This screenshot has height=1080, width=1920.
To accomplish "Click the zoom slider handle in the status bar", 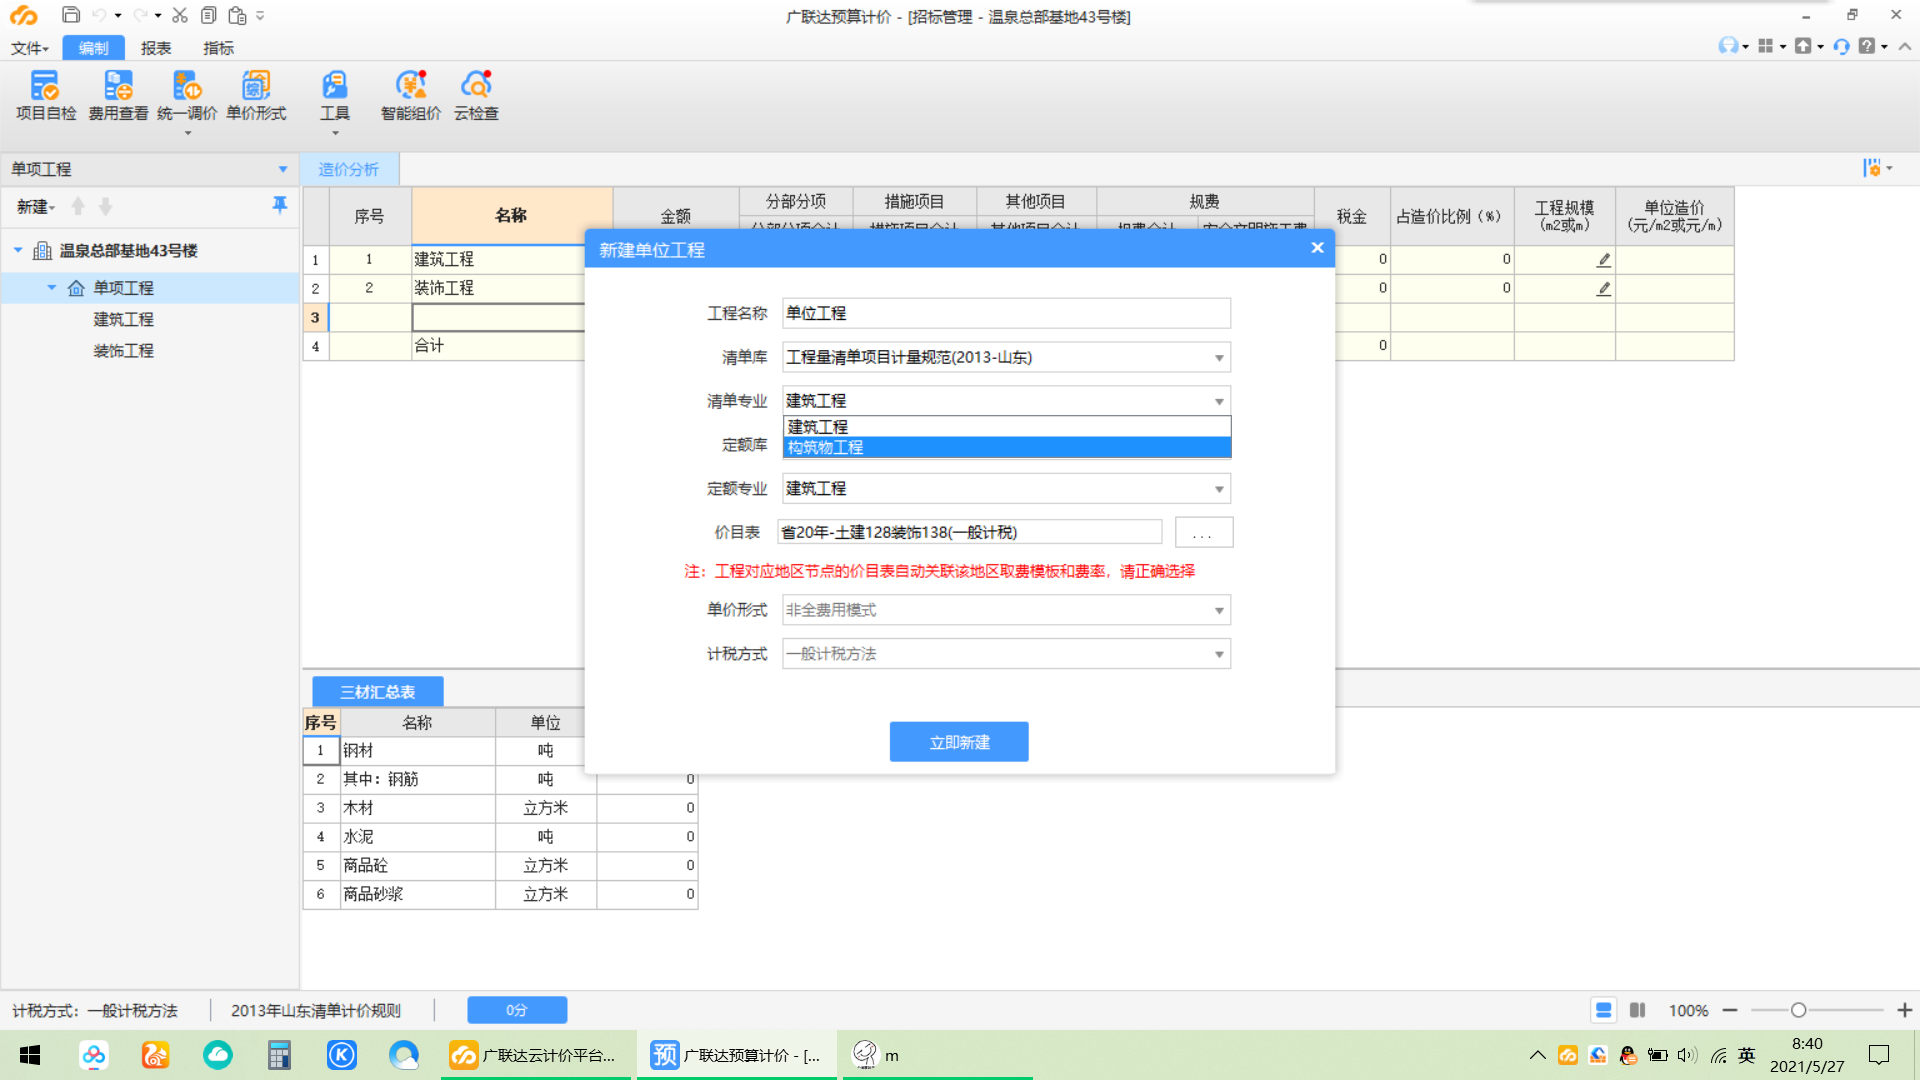I will (x=1797, y=1010).
